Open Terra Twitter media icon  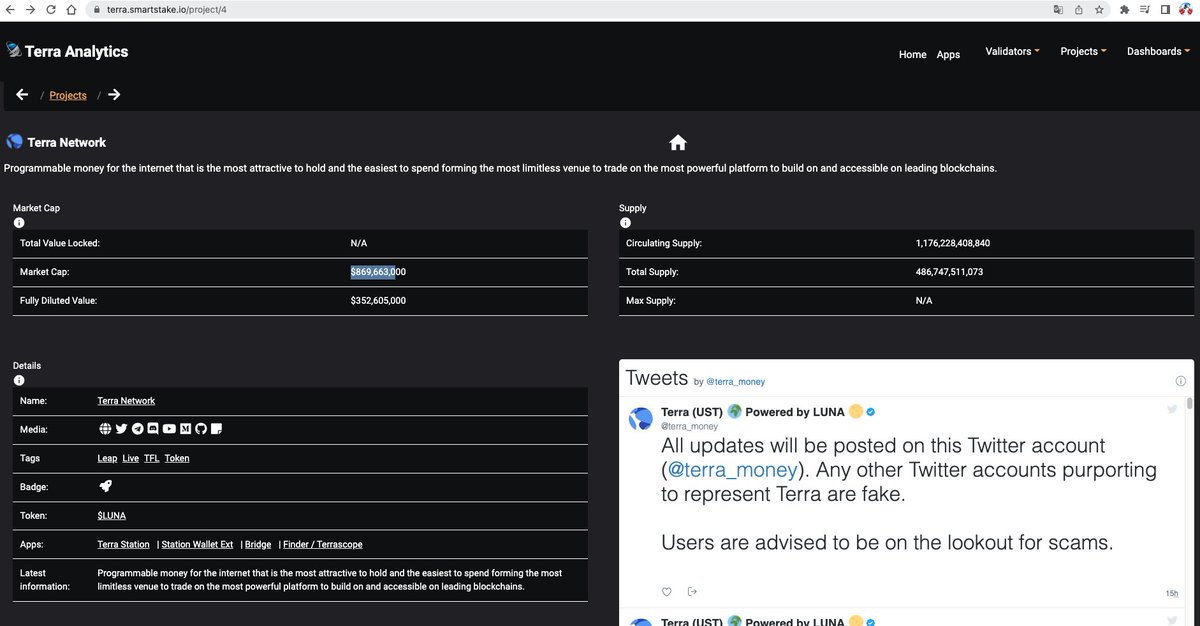click(121, 429)
